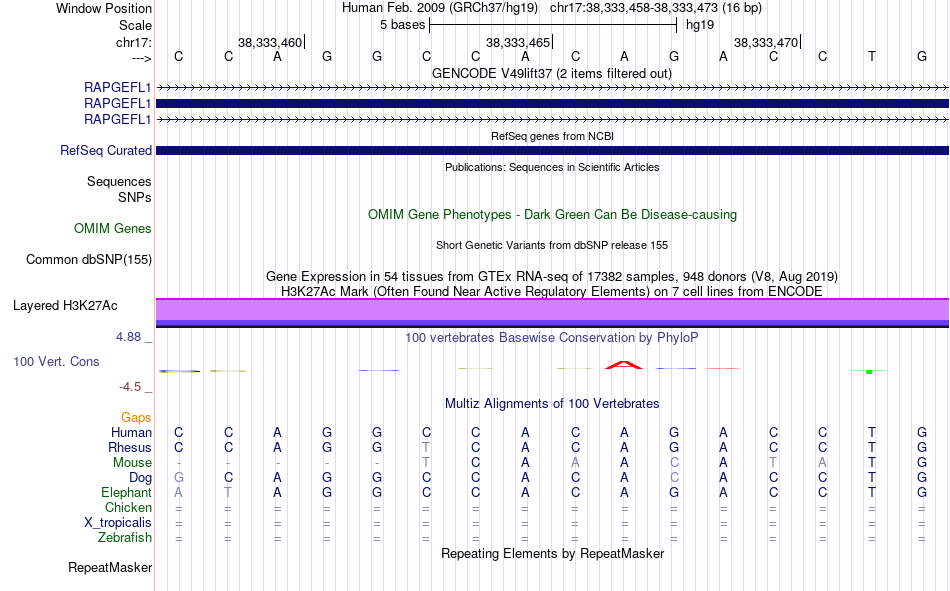Click the Common dbSNP(155) label

89,259
